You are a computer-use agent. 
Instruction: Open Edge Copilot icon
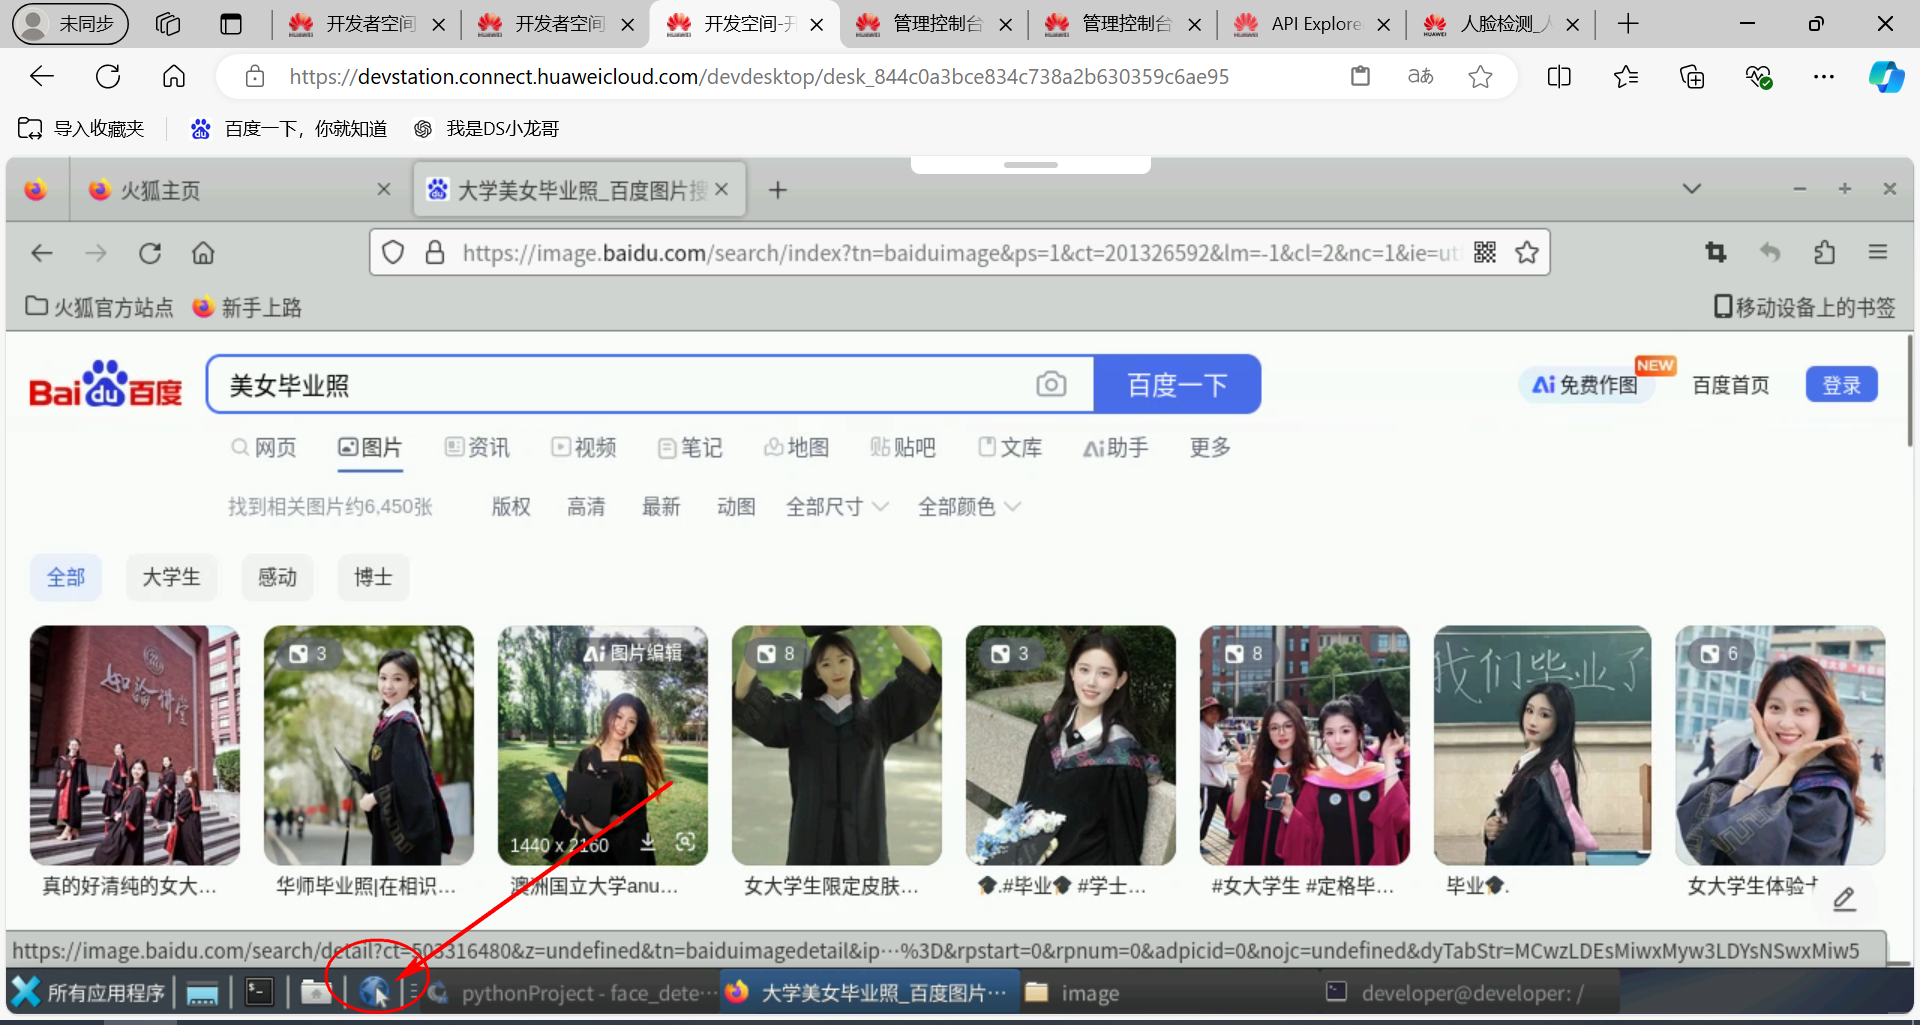pyautogui.click(x=1886, y=77)
